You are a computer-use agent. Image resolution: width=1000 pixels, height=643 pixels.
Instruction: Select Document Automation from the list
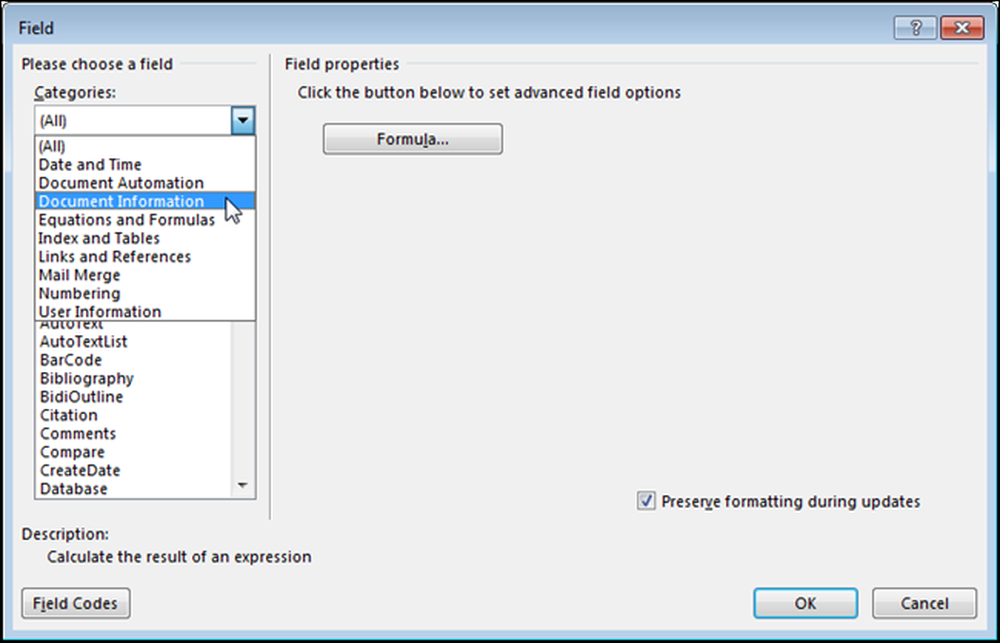(145, 183)
